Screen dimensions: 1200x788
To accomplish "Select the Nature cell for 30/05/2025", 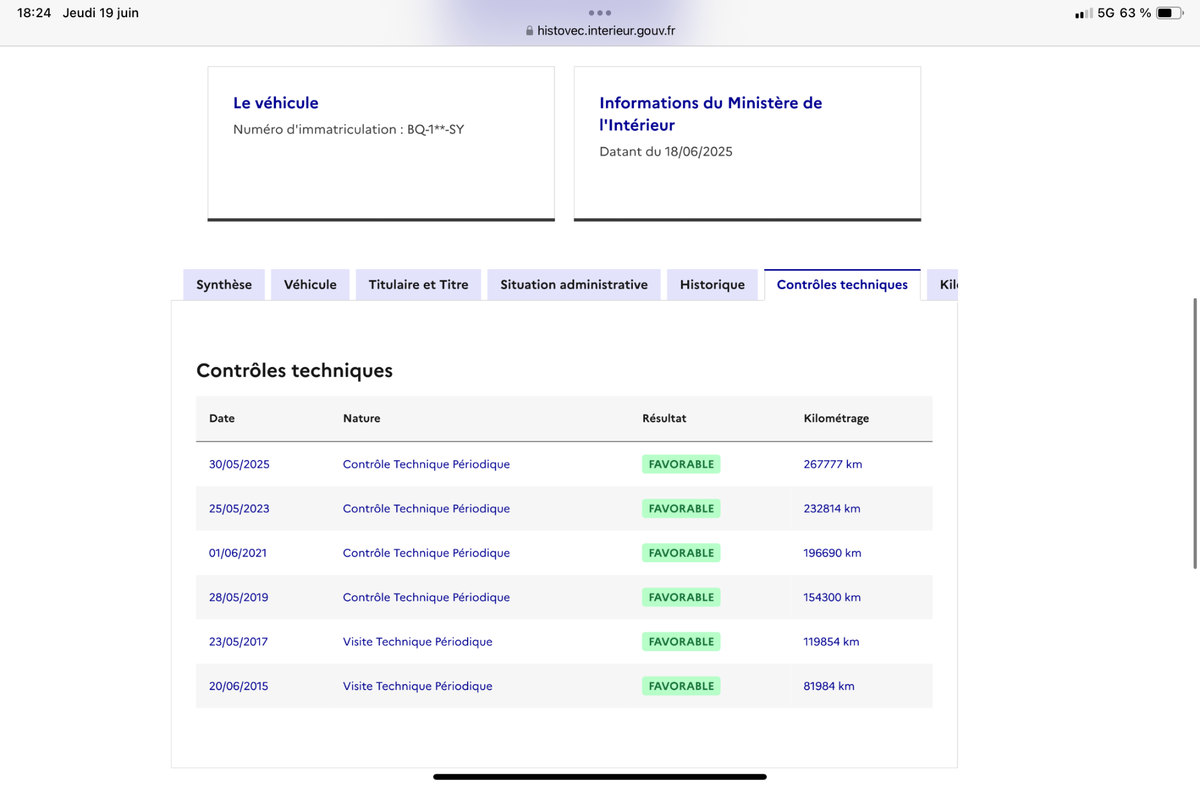I will [x=426, y=464].
